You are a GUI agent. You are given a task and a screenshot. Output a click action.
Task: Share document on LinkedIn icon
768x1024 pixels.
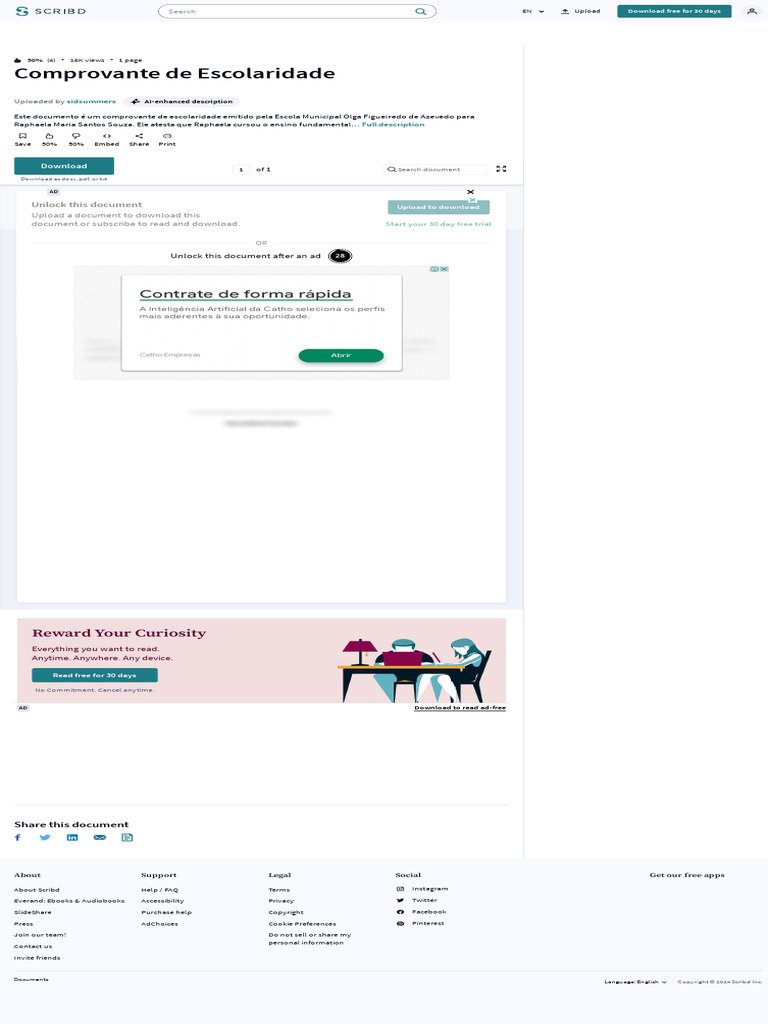click(72, 837)
